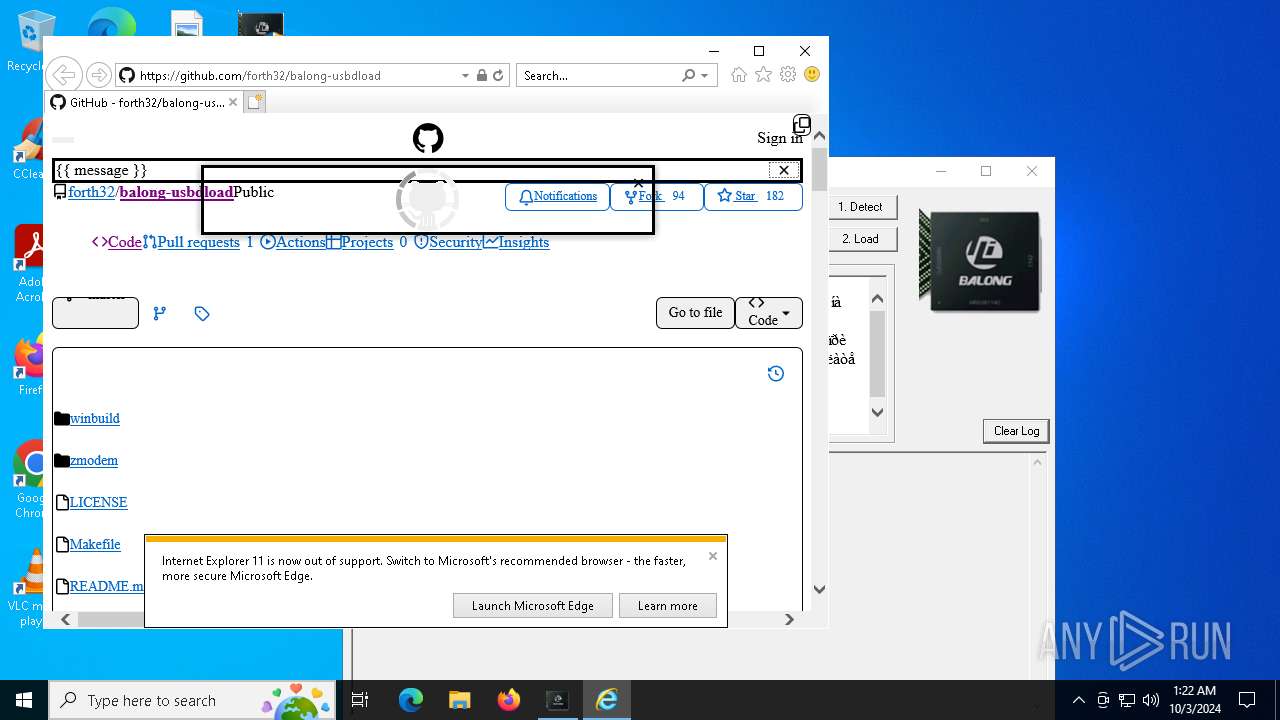The width and height of the screenshot is (1280, 720).
Task: Click the Learn more button
Action: point(668,605)
